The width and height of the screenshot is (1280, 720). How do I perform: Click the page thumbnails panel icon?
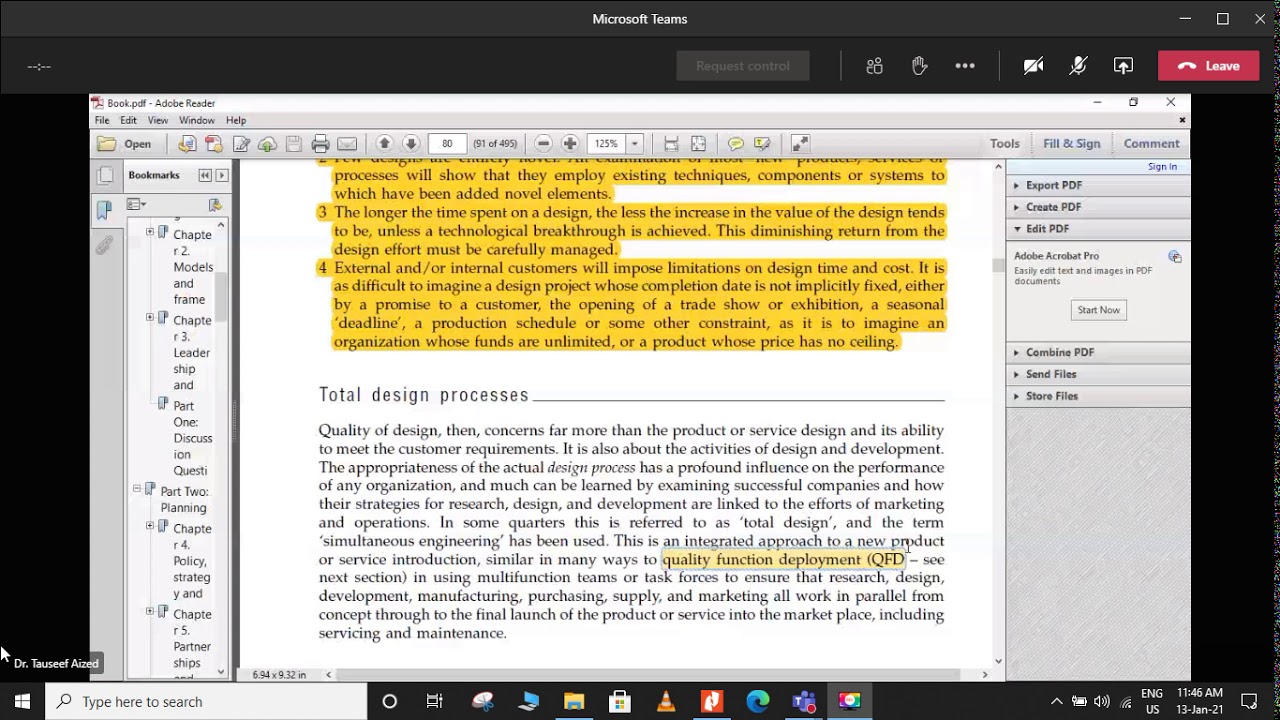point(105,176)
